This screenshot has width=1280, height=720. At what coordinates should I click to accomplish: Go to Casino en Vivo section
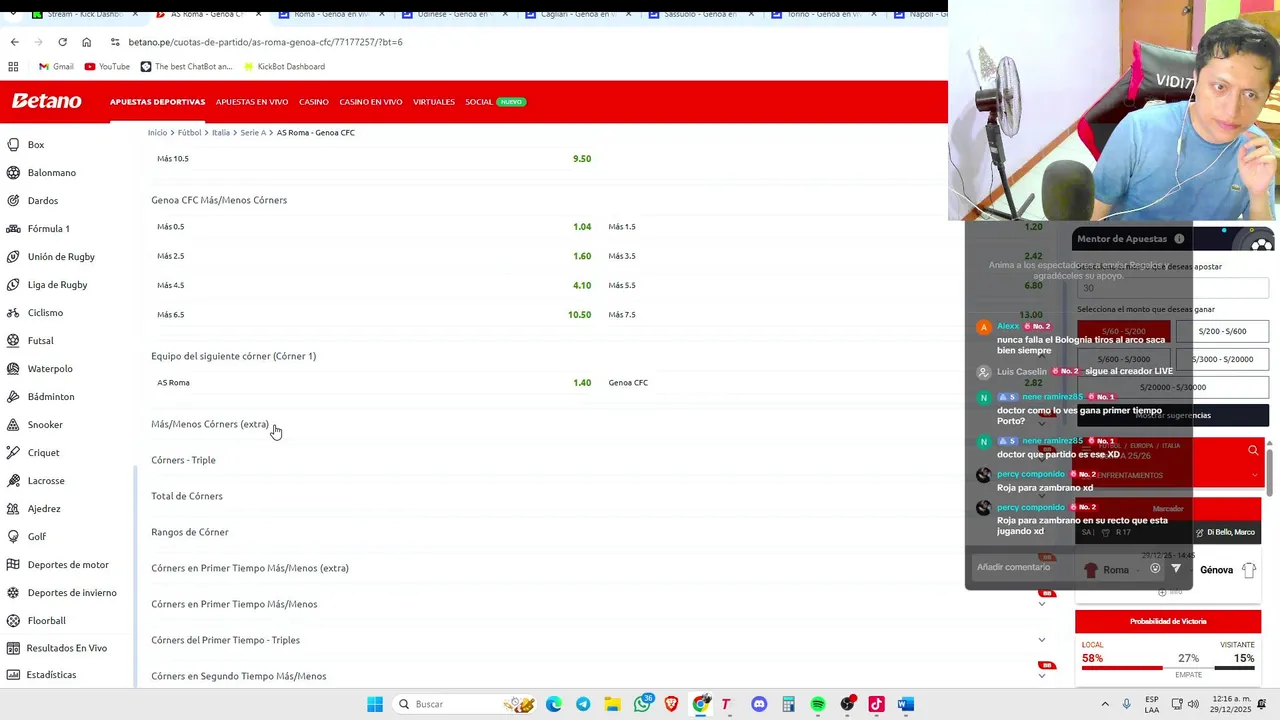pyautogui.click(x=370, y=102)
